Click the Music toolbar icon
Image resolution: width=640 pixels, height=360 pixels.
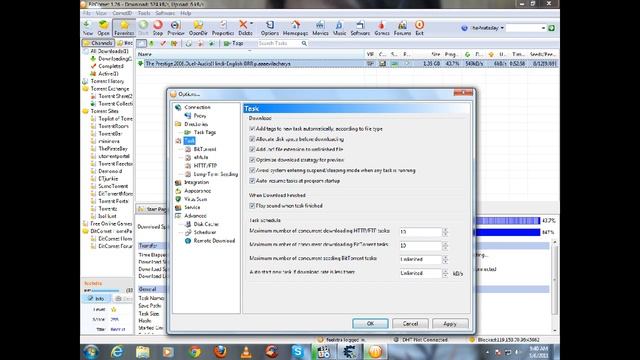[339, 28]
